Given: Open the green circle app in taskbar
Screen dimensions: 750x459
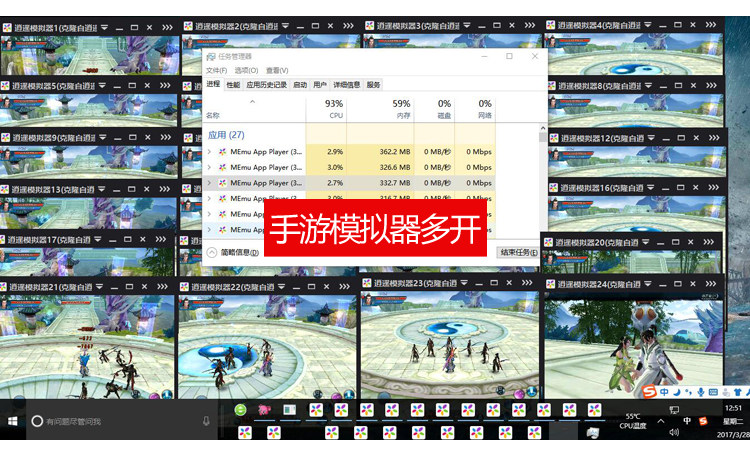Looking at the screenshot, I should [x=240, y=410].
